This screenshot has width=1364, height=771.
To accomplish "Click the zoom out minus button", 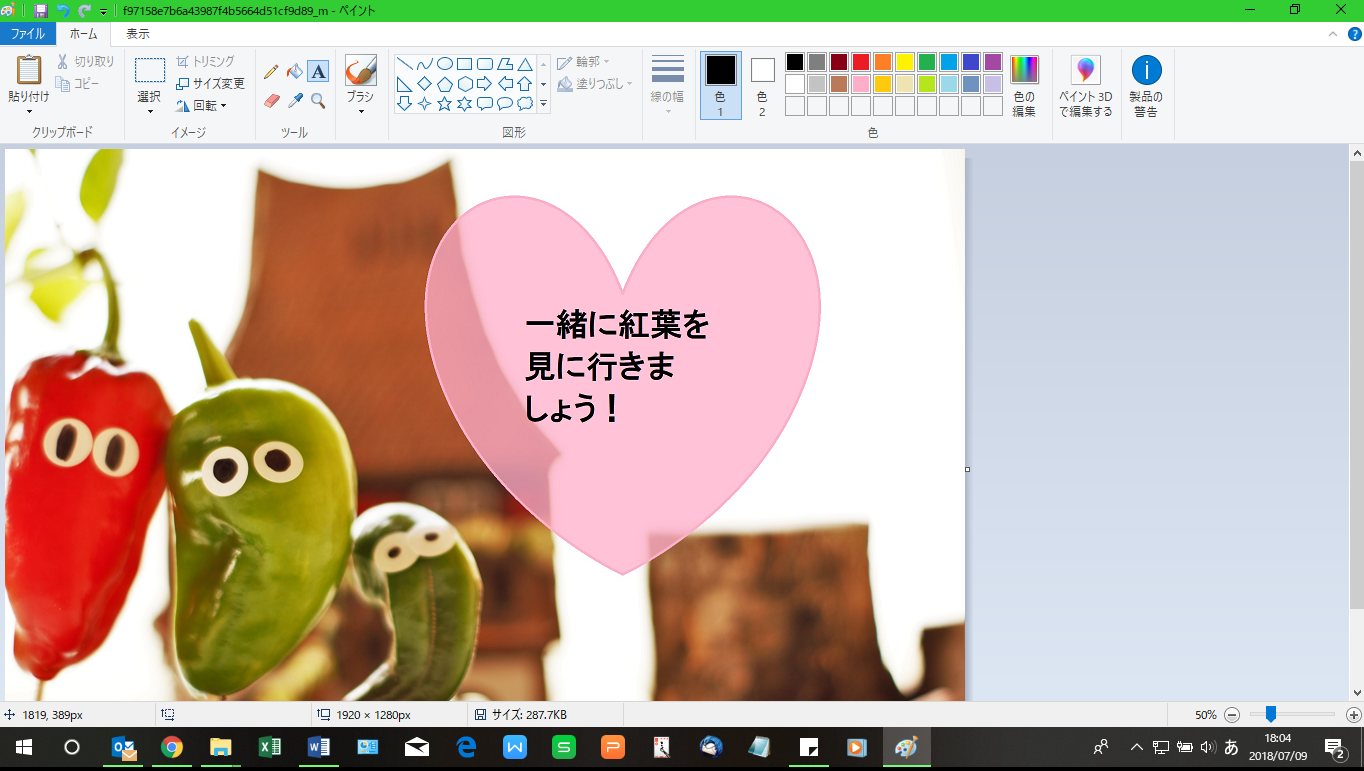I will [1232, 715].
